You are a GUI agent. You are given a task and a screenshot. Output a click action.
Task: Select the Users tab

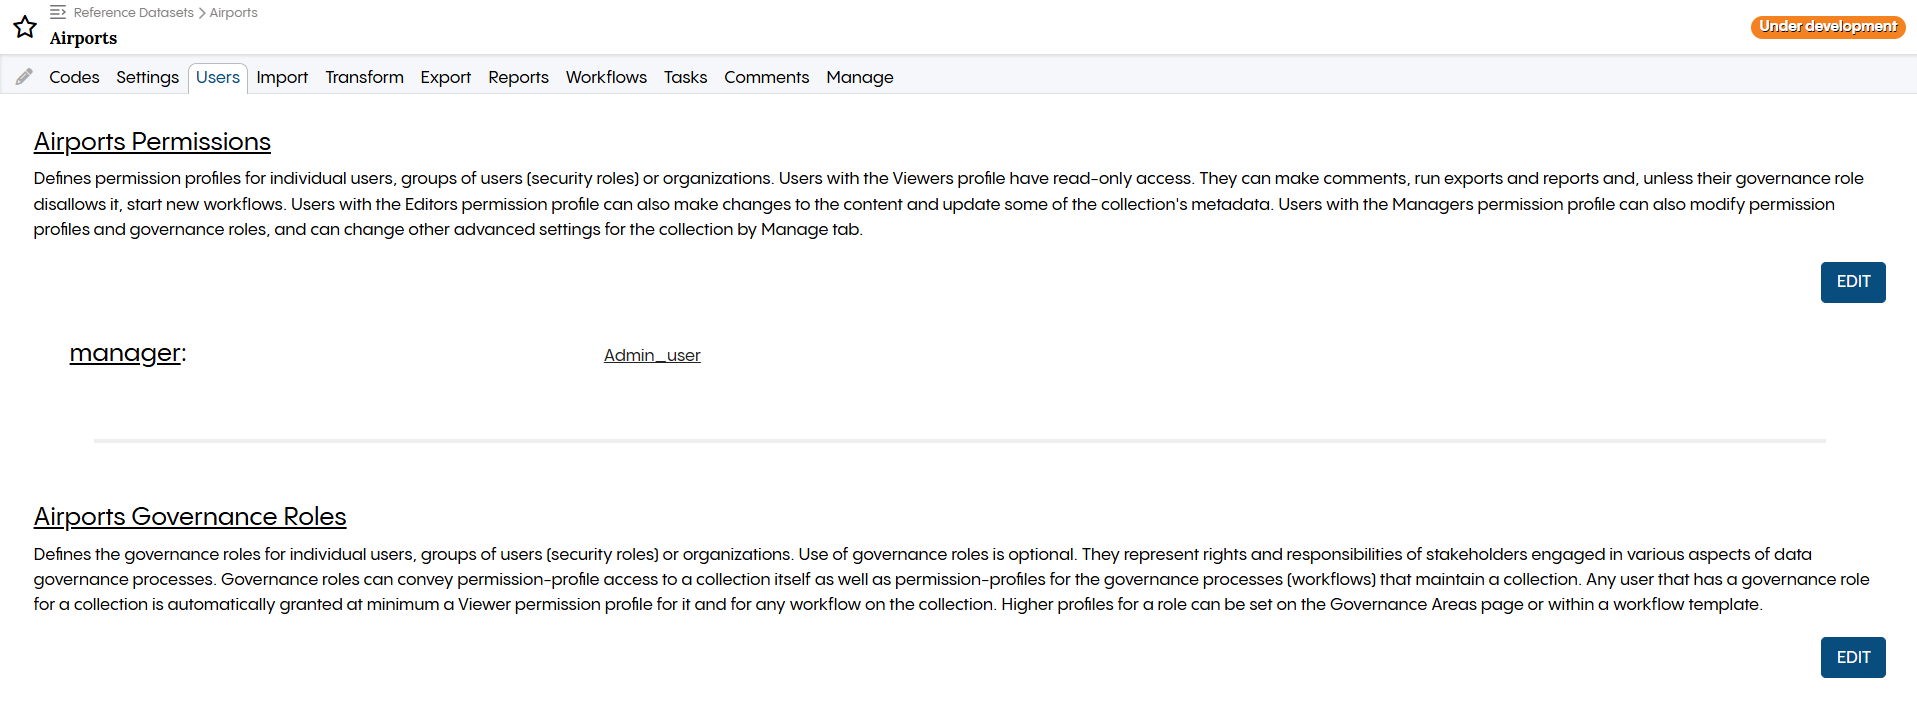(217, 77)
